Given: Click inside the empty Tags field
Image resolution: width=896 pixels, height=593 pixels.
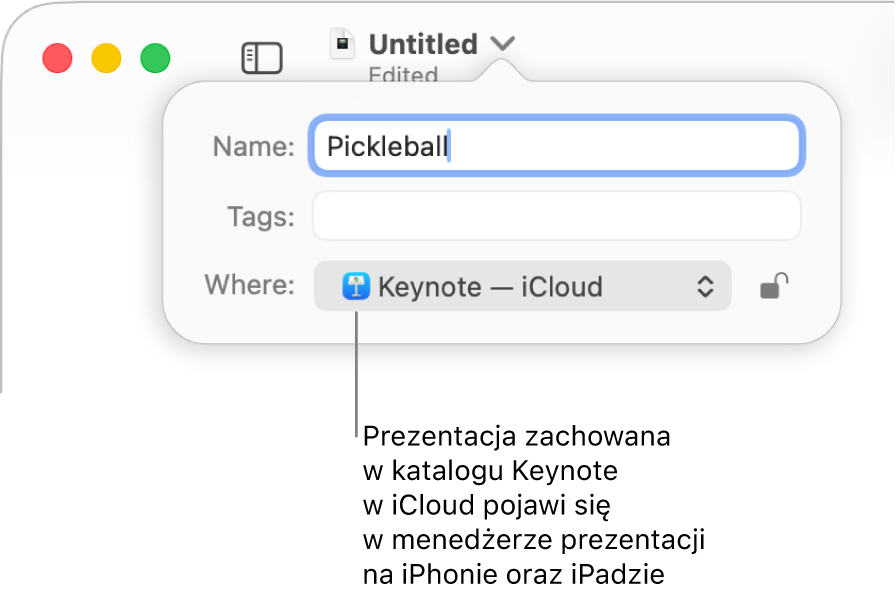Looking at the screenshot, I should 556,216.
